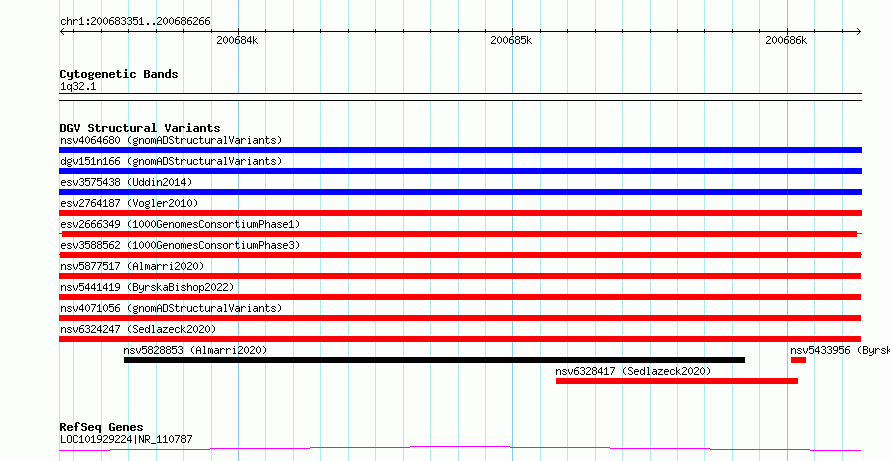The image size is (890, 461).
Task: Select the small red nsv5433956 bar
Action: (798, 360)
